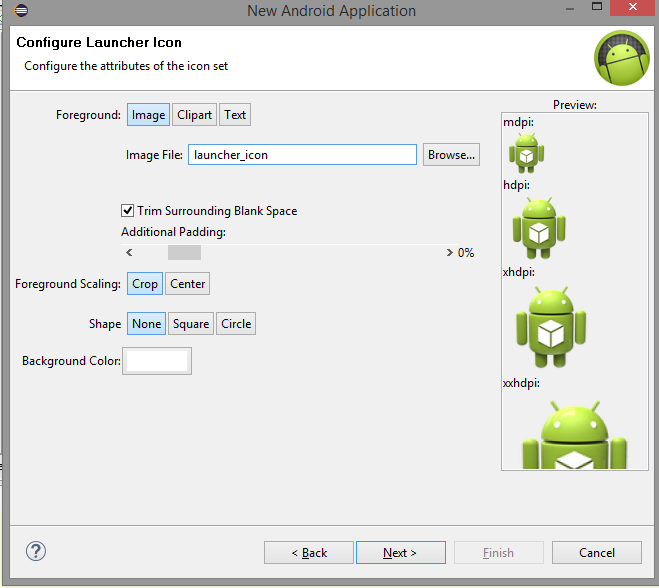The image size is (659, 588).
Task: Click the padding slider left arrow
Action: [x=129, y=252]
